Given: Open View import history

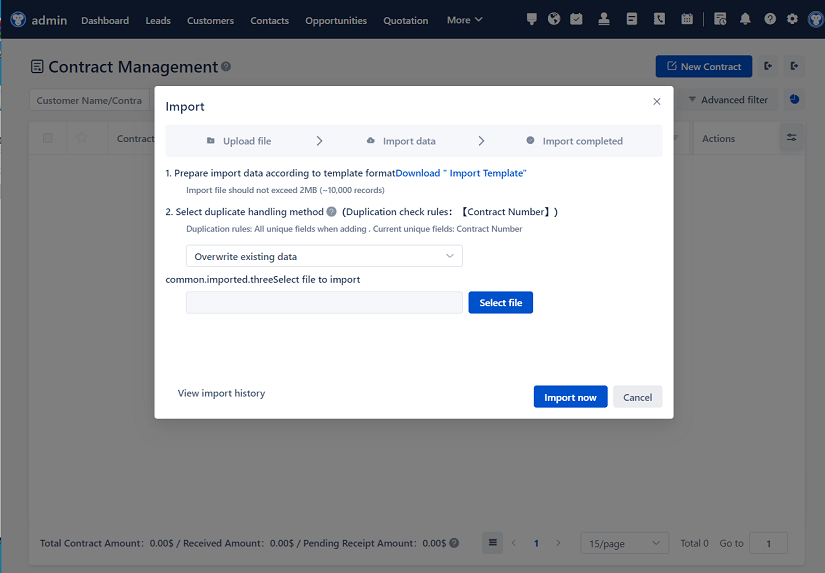Looking at the screenshot, I should pyautogui.click(x=222, y=393).
